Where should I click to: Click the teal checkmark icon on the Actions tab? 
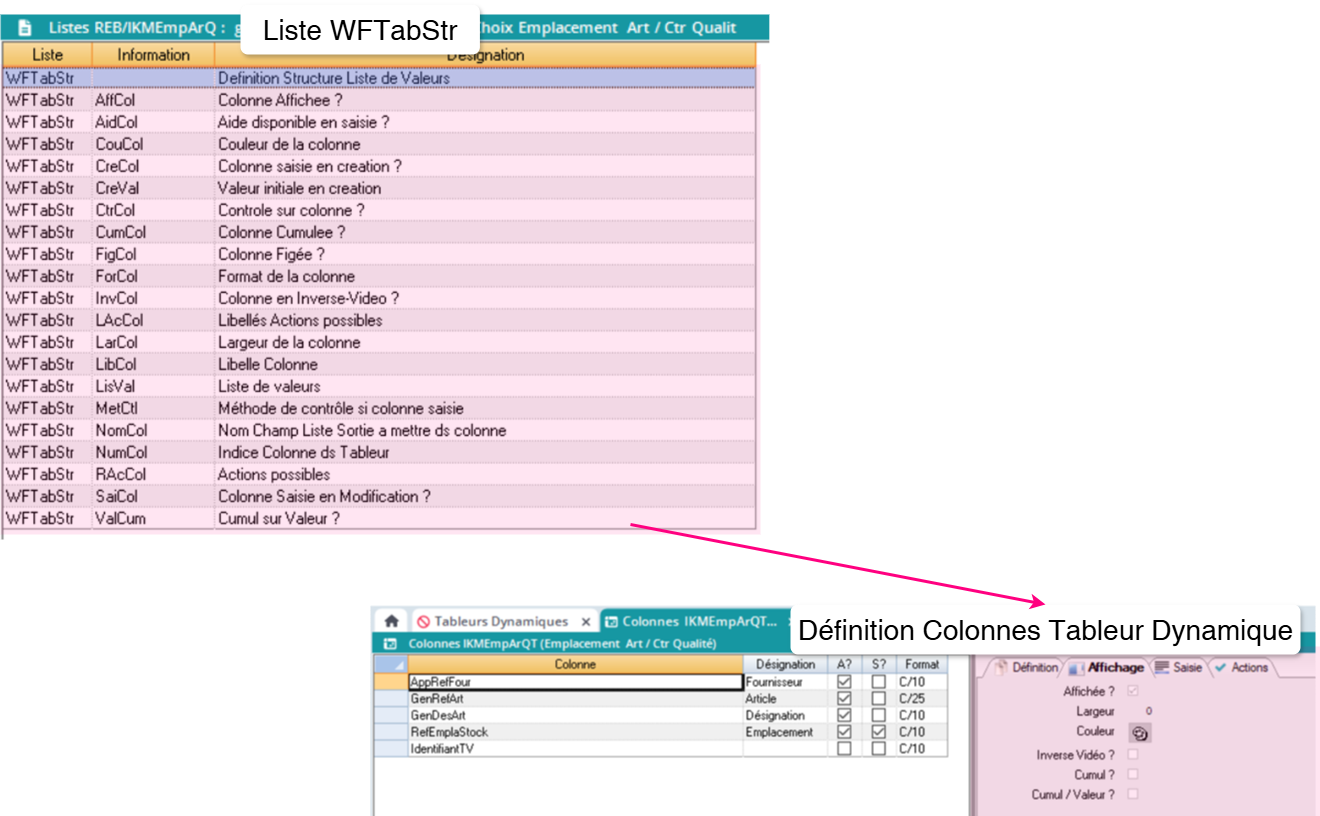pos(1219,668)
